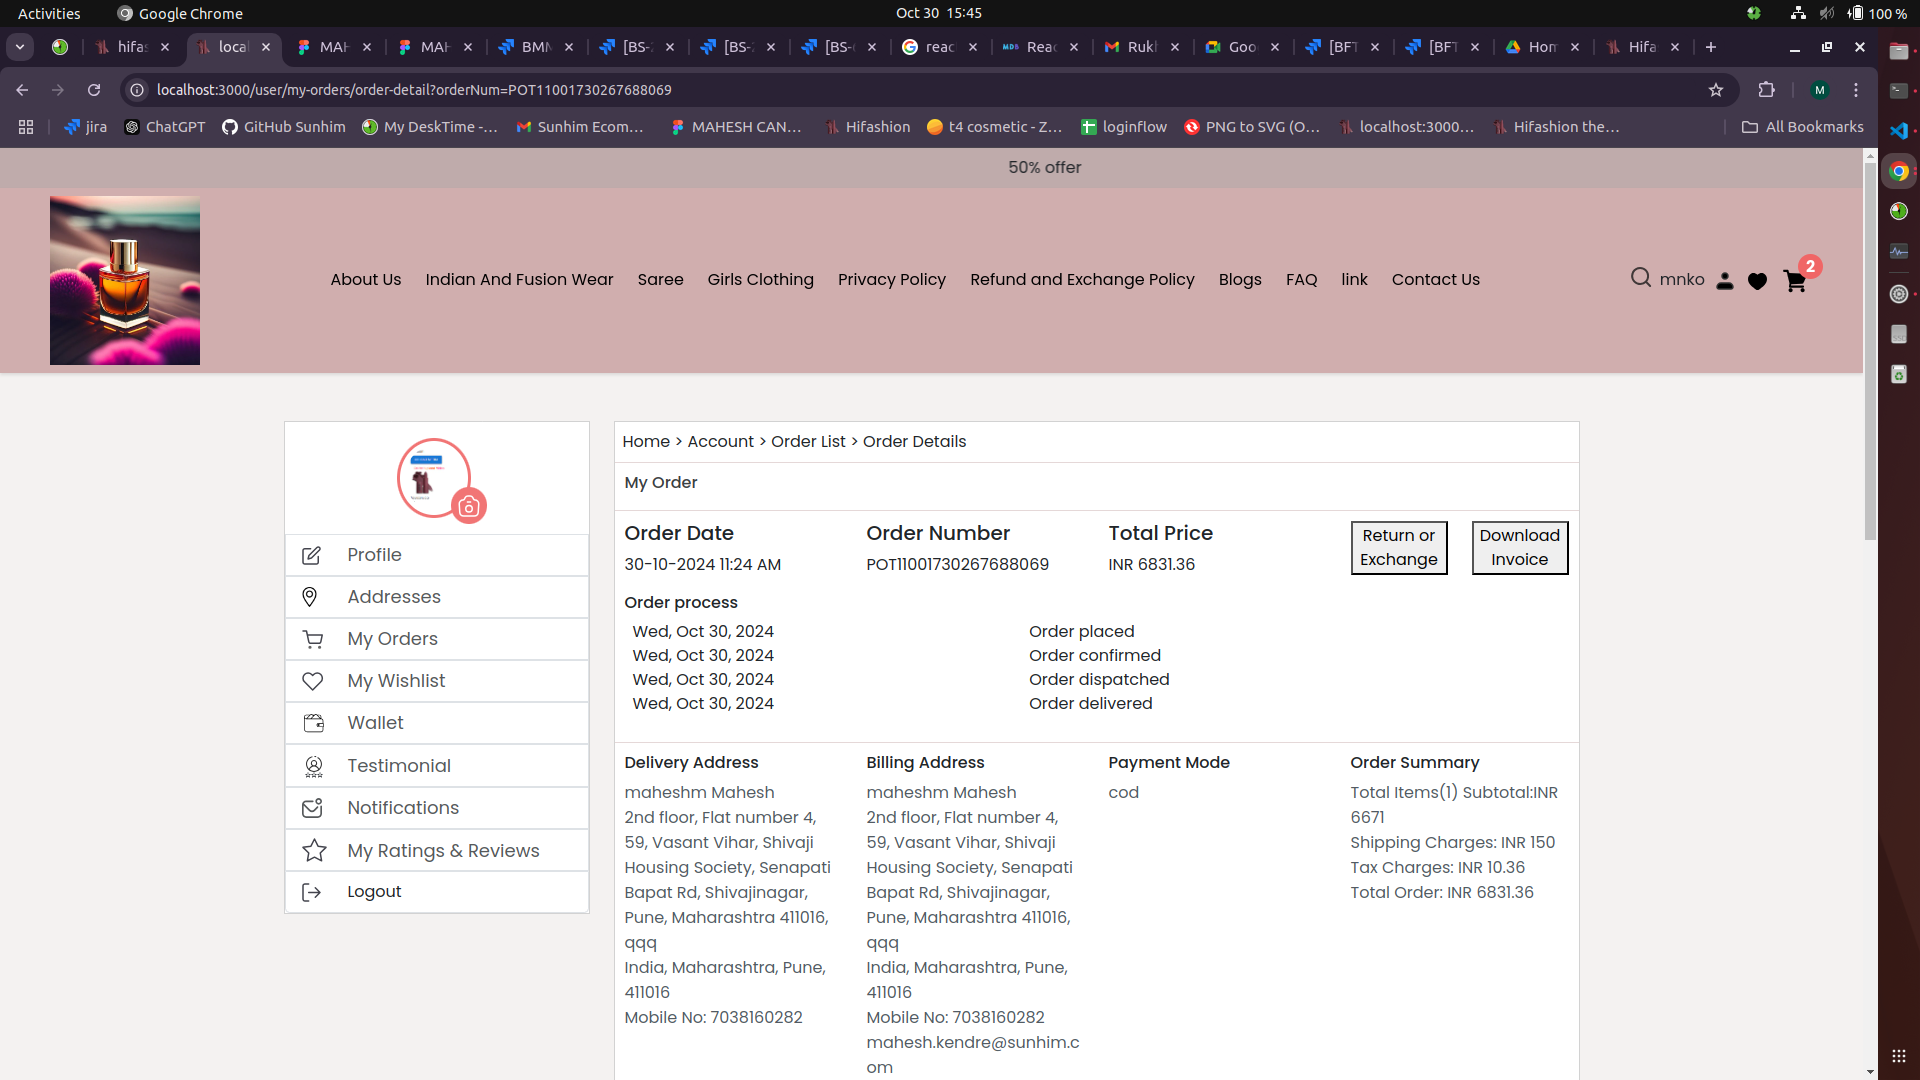Open Indian And Fusion Wear menu
The width and height of the screenshot is (1920, 1080).
point(519,280)
